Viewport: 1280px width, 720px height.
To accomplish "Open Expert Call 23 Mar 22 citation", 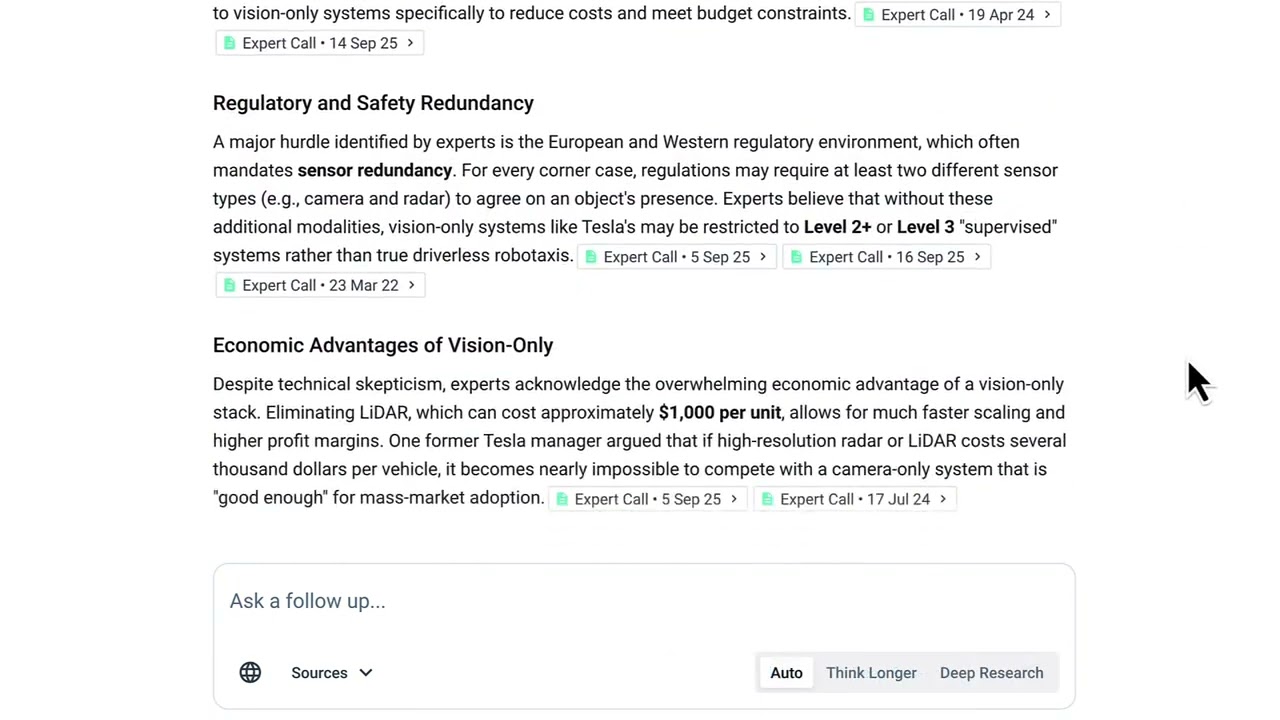I will (319, 285).
